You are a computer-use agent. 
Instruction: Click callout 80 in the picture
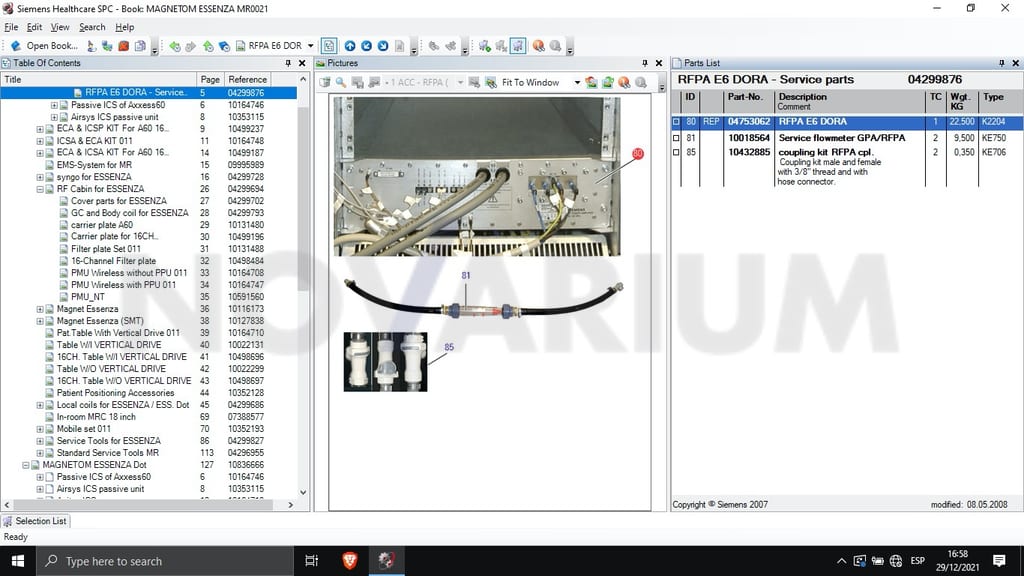pyautogui.click(x=637, y=153)
